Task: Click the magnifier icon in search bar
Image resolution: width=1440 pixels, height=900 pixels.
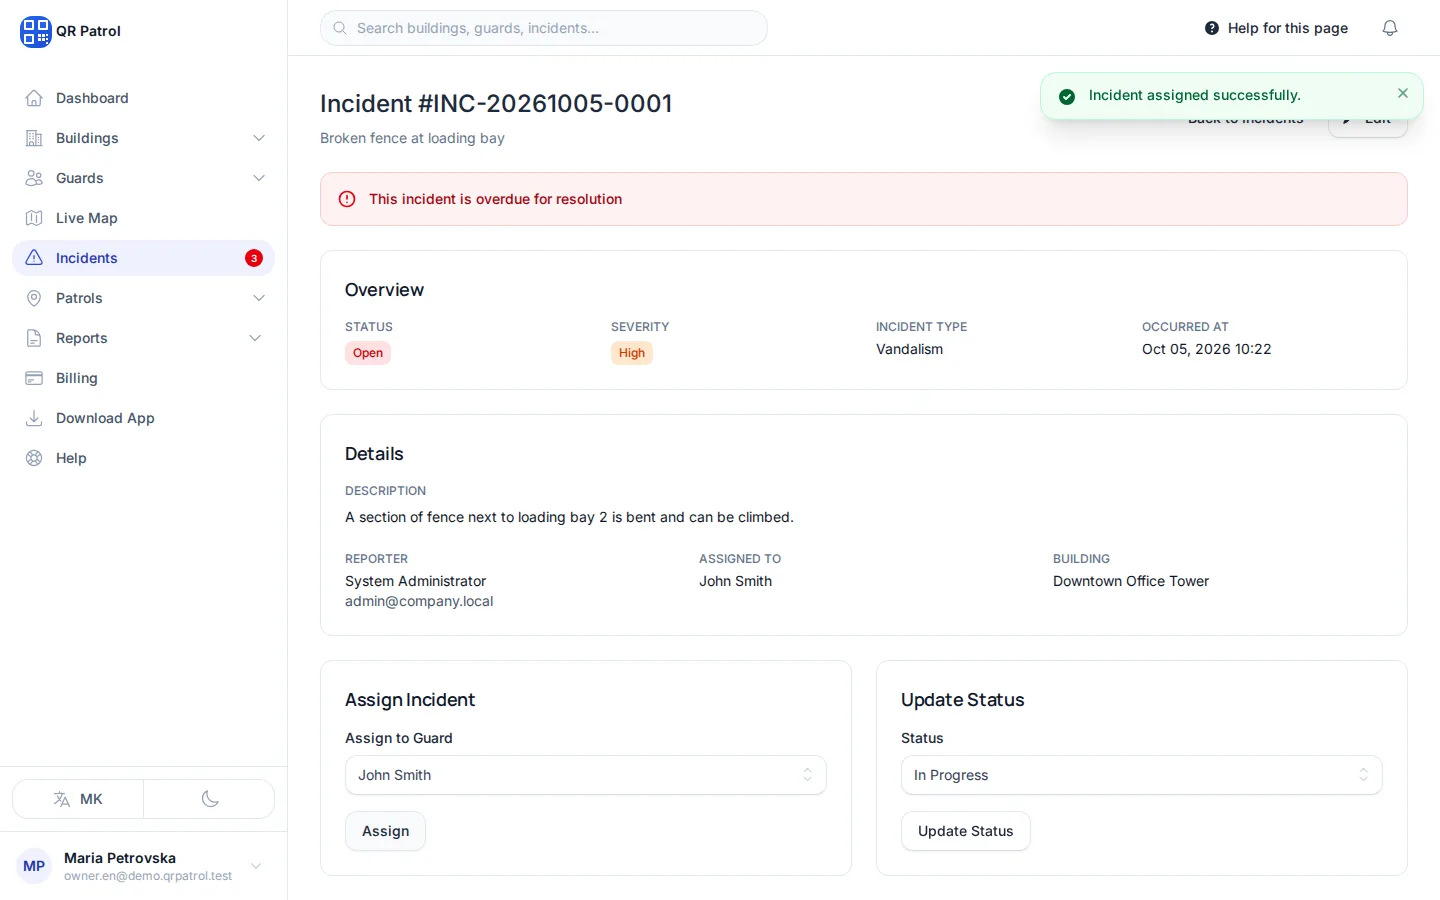Action: (340, 28)
